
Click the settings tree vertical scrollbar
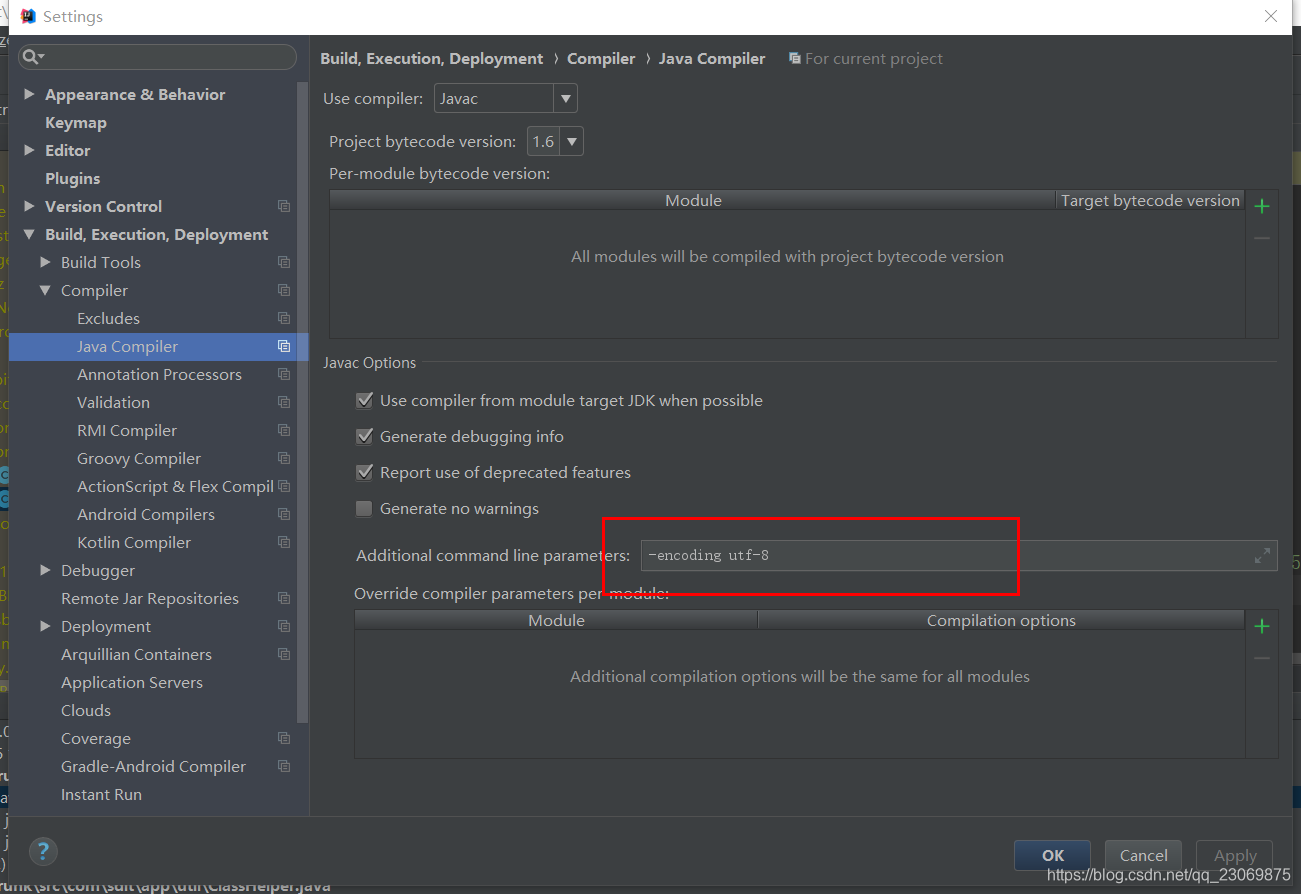pyautogui.click(x=303, y=400)
